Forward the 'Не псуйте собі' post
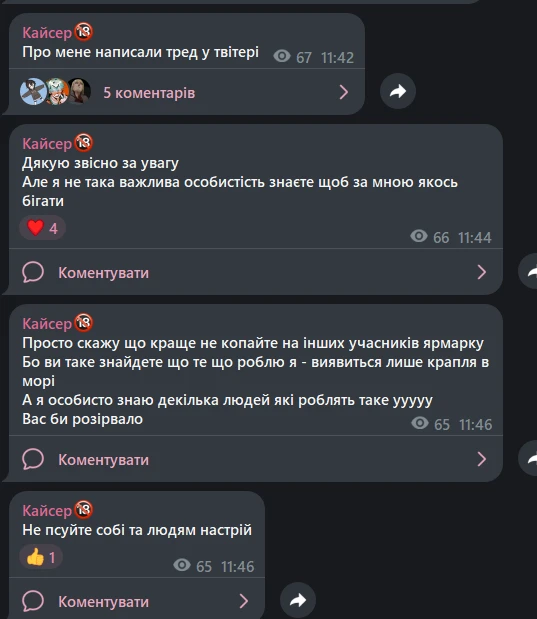Viewport: 537px width, 619px height. 298,600
